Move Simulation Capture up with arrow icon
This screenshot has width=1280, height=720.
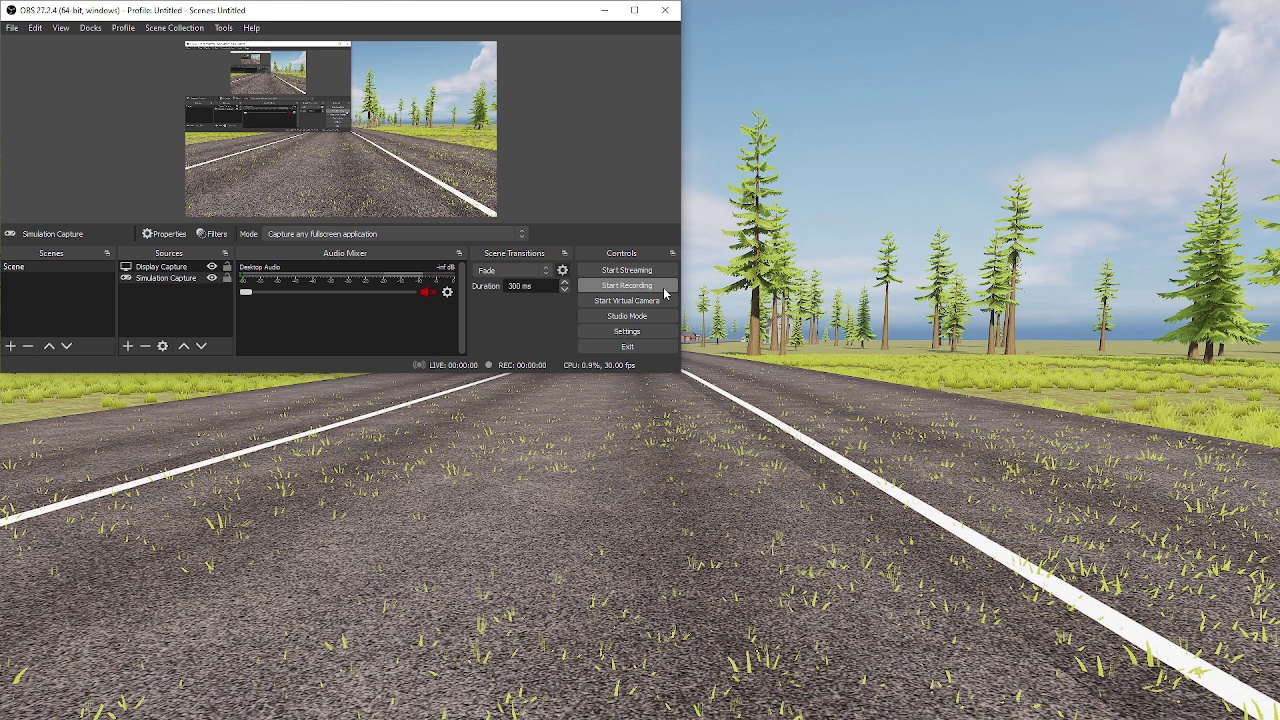[x=183, y=345]
